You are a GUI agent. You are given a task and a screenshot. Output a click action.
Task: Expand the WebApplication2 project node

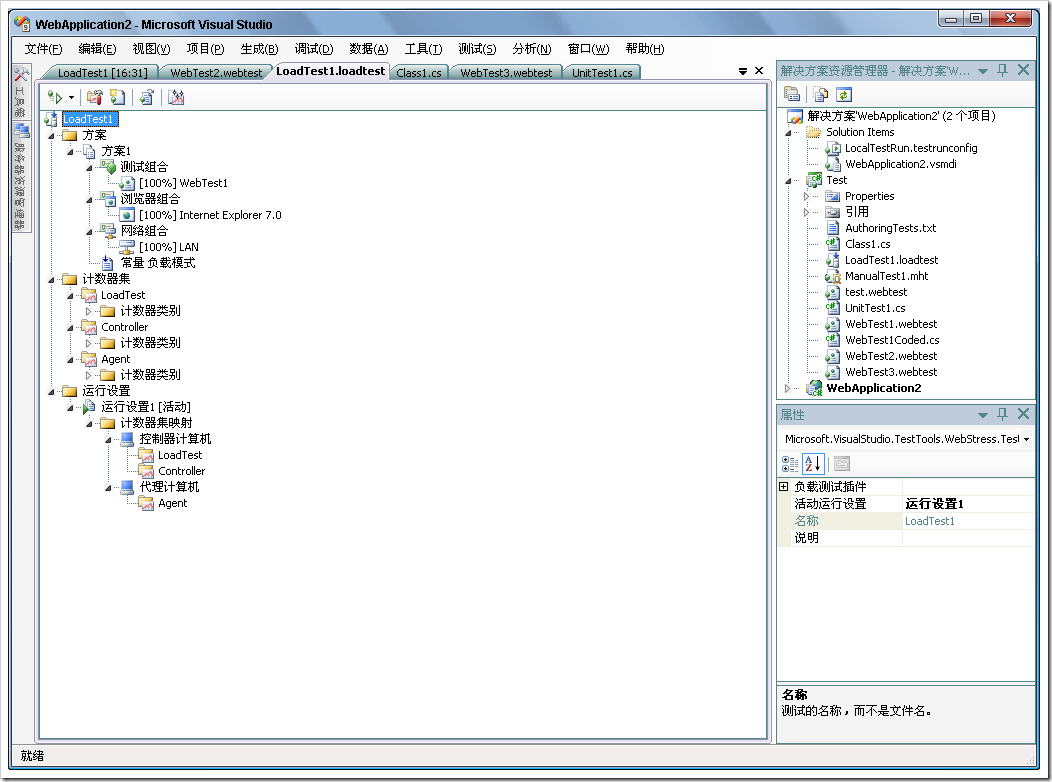[788, 388]
